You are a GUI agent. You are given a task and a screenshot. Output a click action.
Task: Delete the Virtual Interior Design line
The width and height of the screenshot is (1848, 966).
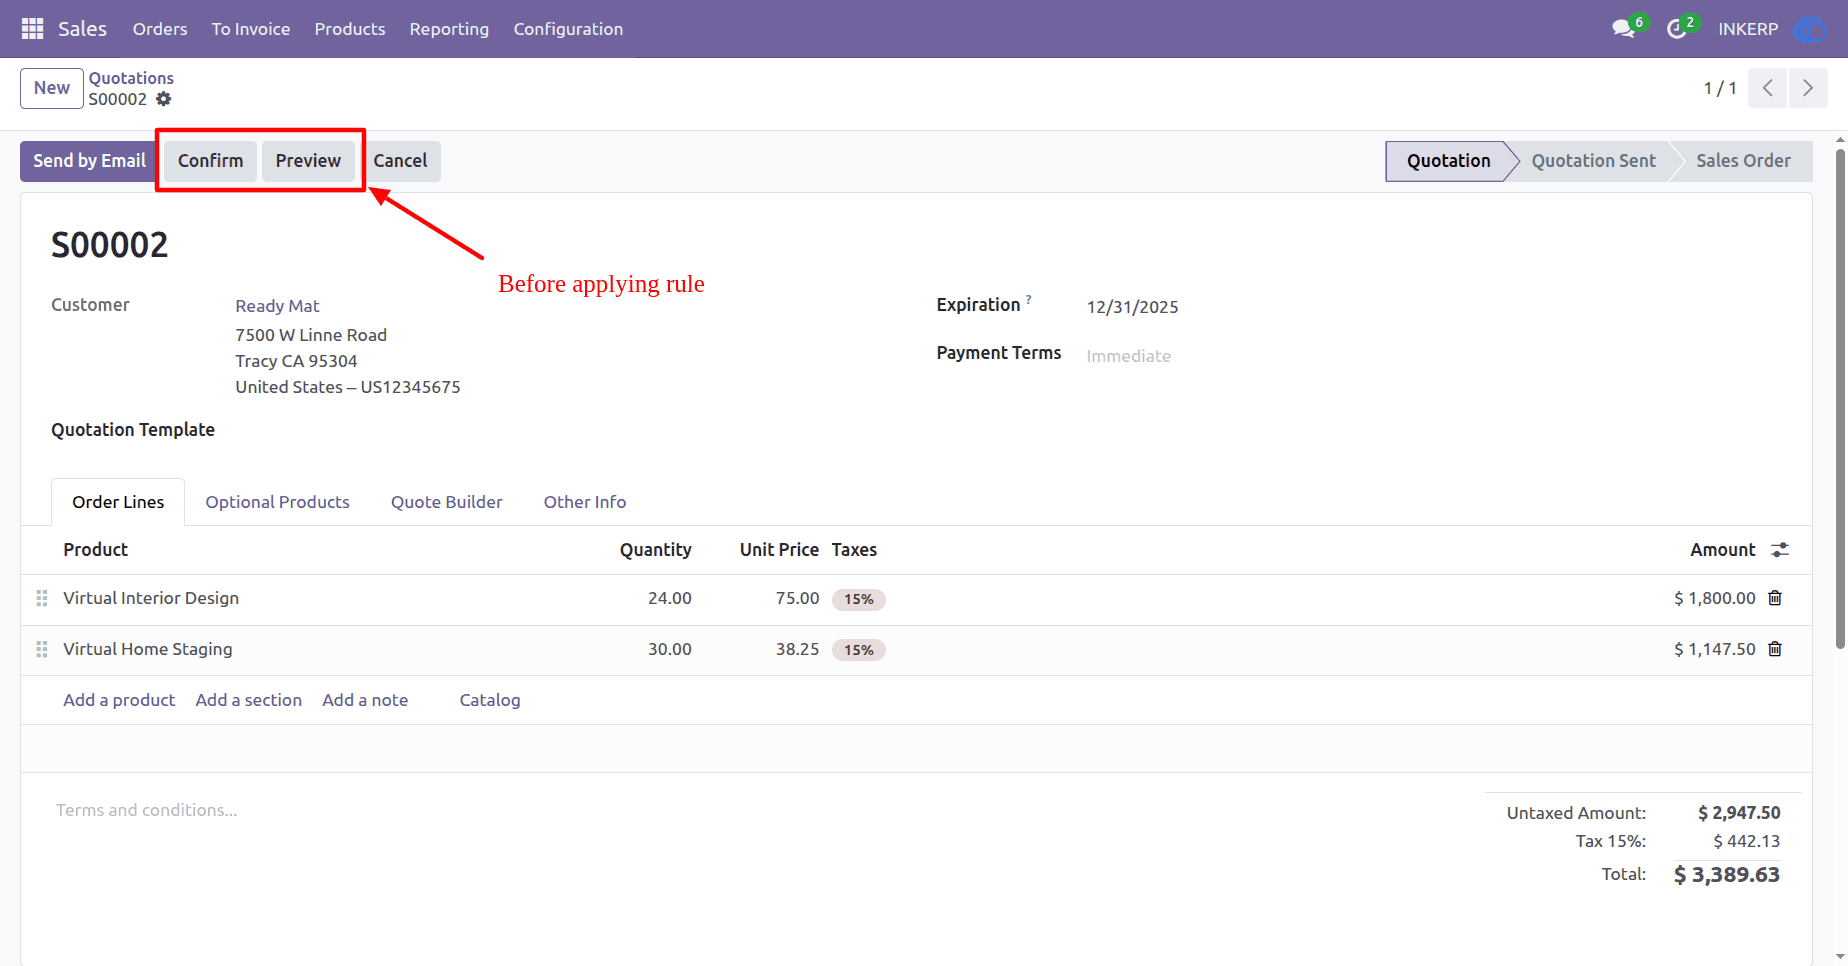(1775, 598)
